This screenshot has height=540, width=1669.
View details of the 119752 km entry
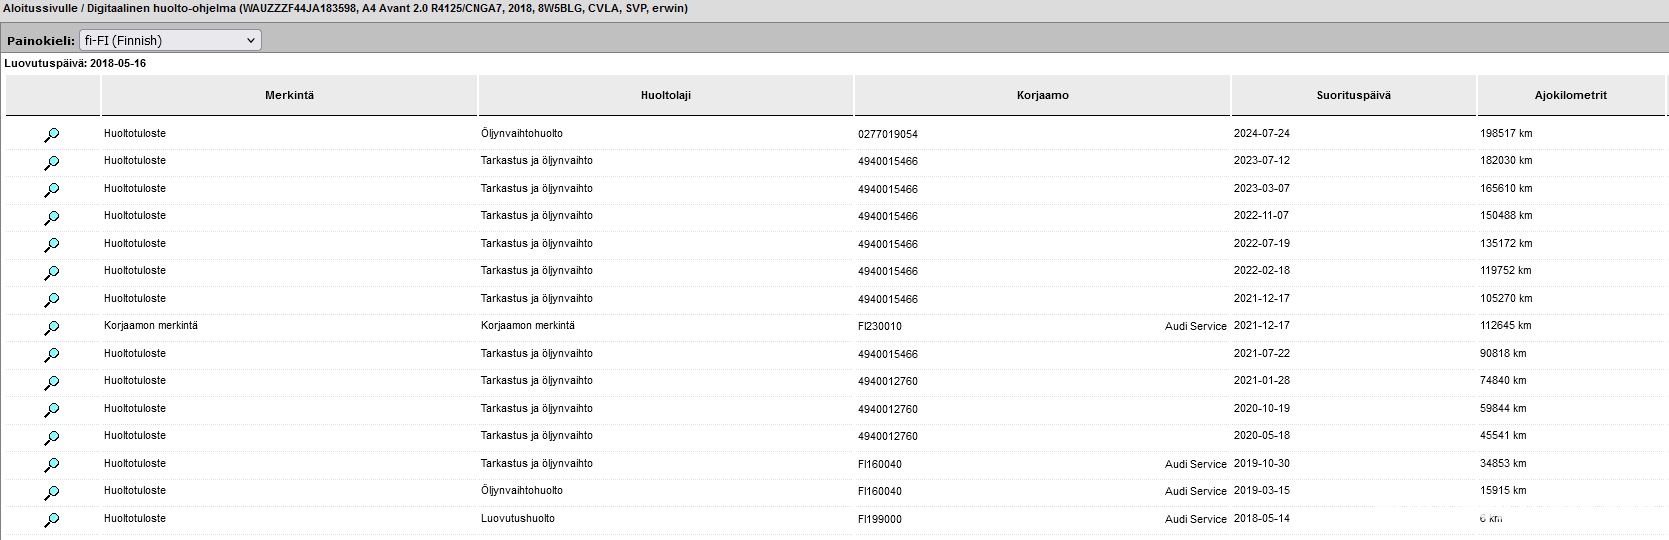[x=52, y=272]
